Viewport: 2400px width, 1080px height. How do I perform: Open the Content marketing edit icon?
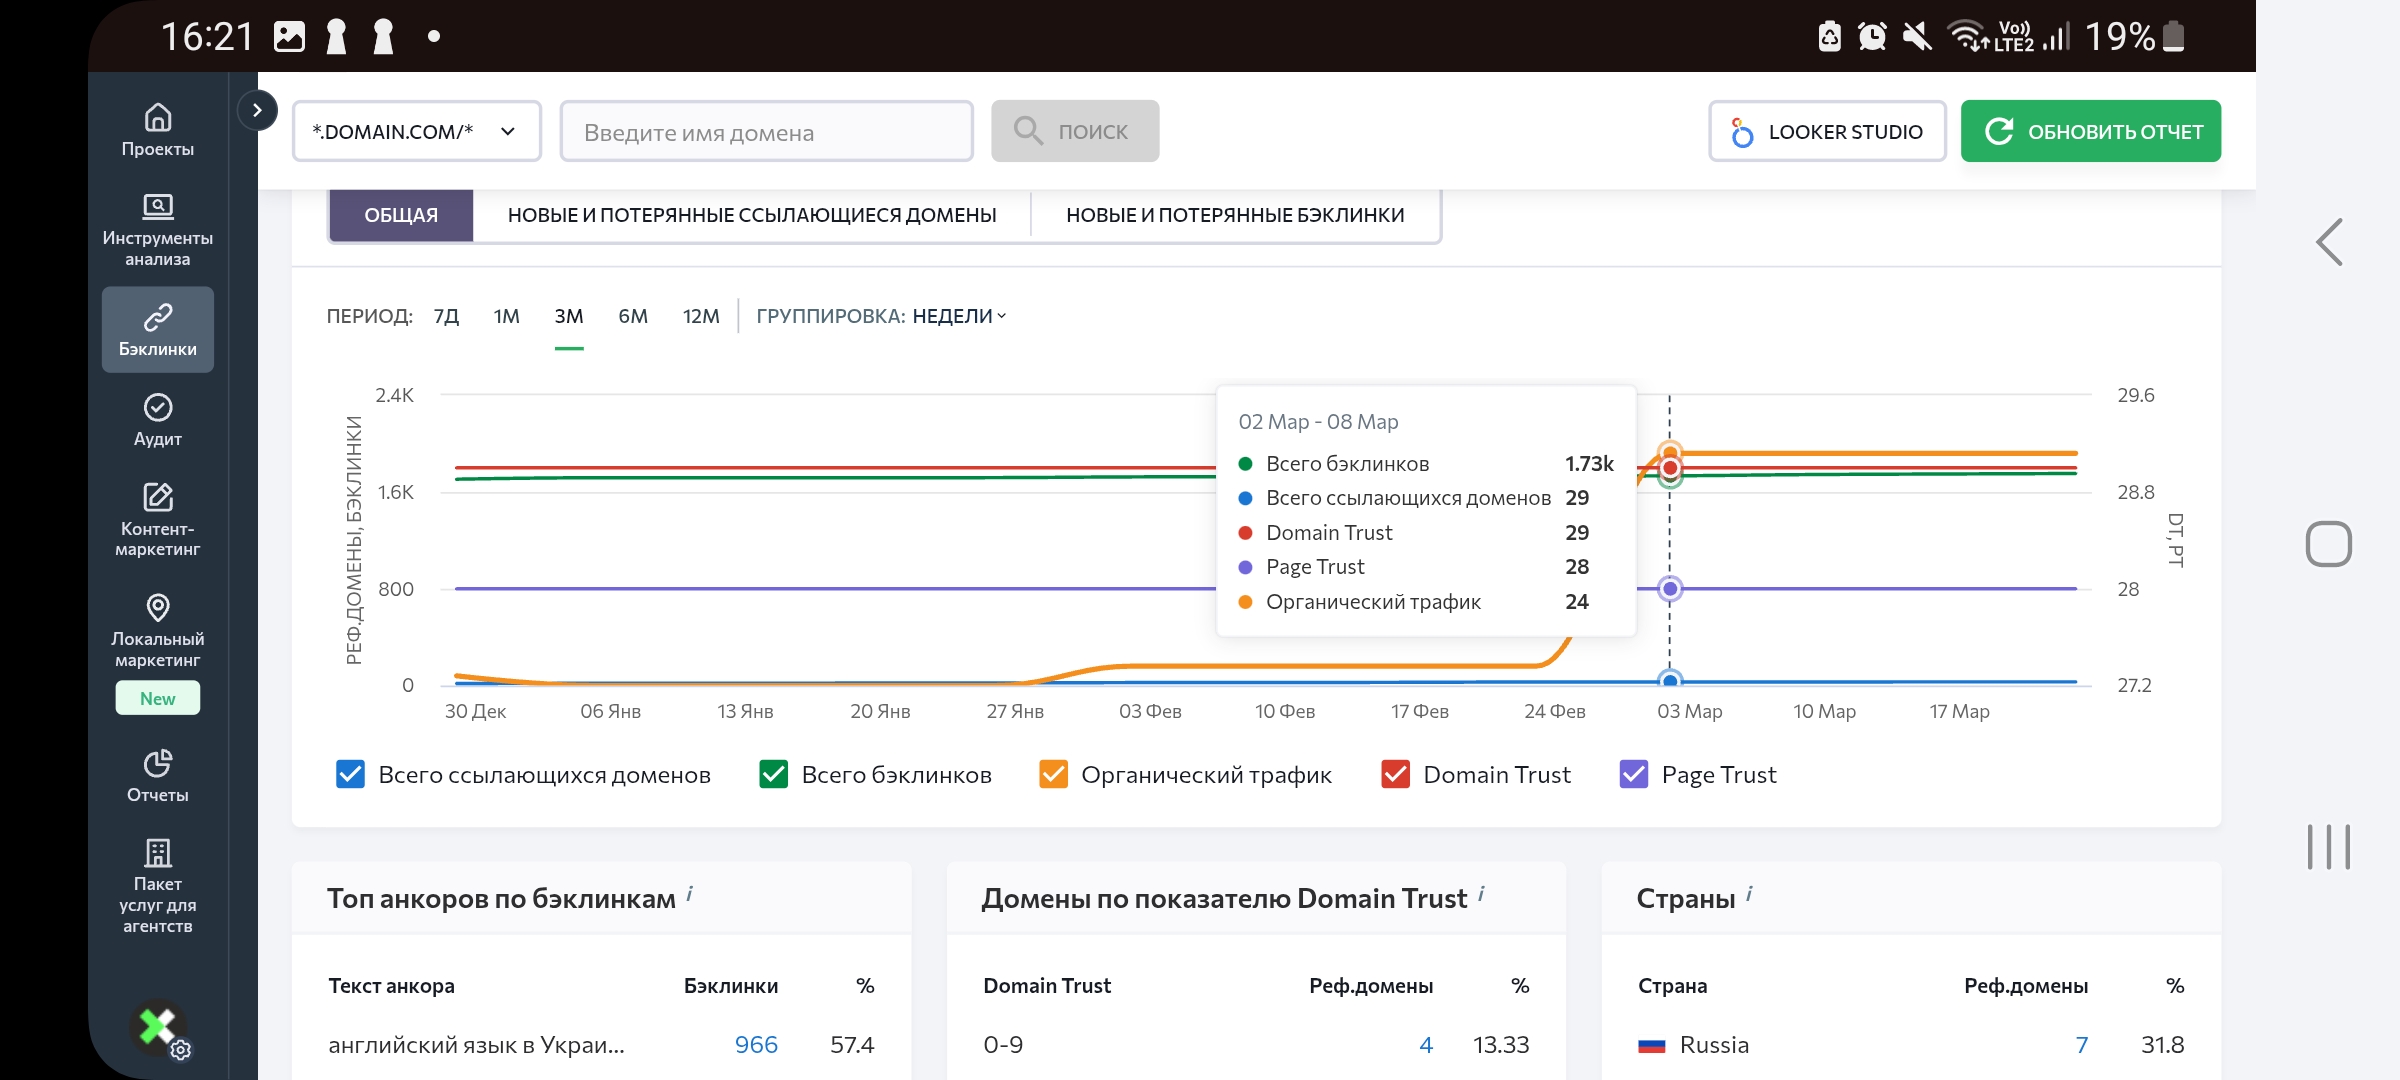point(158,497)
